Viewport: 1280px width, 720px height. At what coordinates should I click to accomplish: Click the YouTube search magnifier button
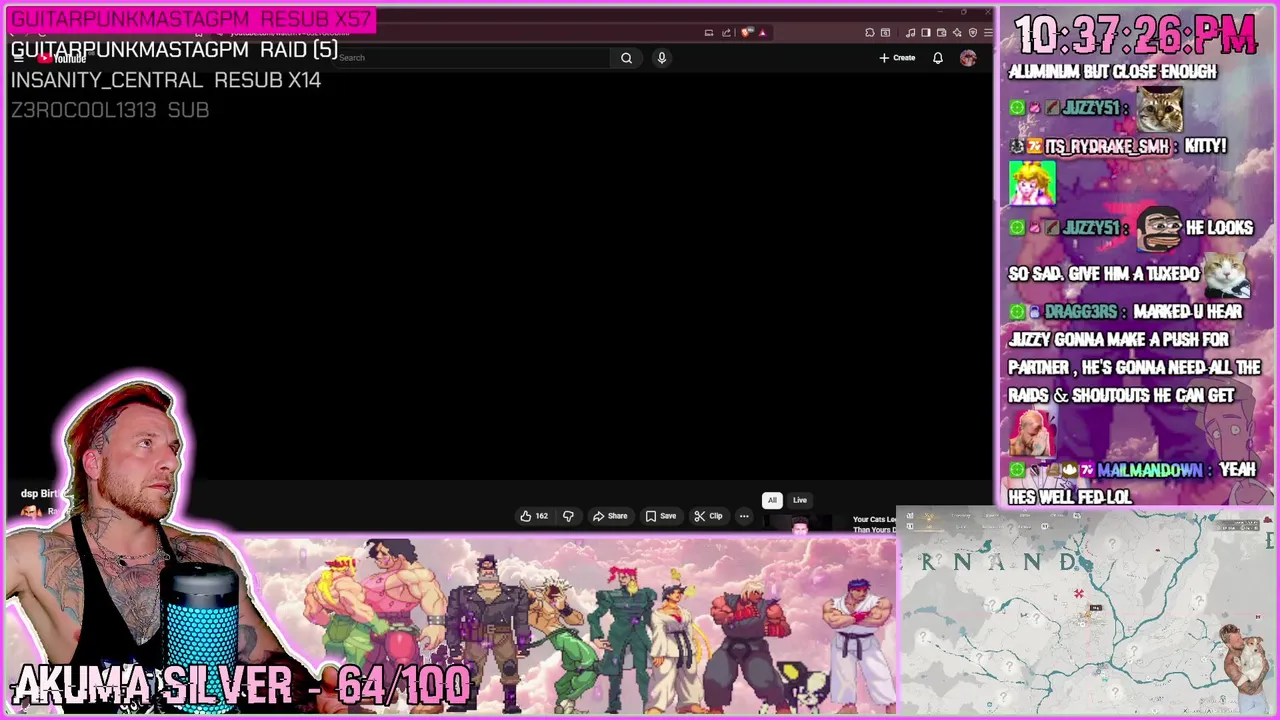(626, 58)
